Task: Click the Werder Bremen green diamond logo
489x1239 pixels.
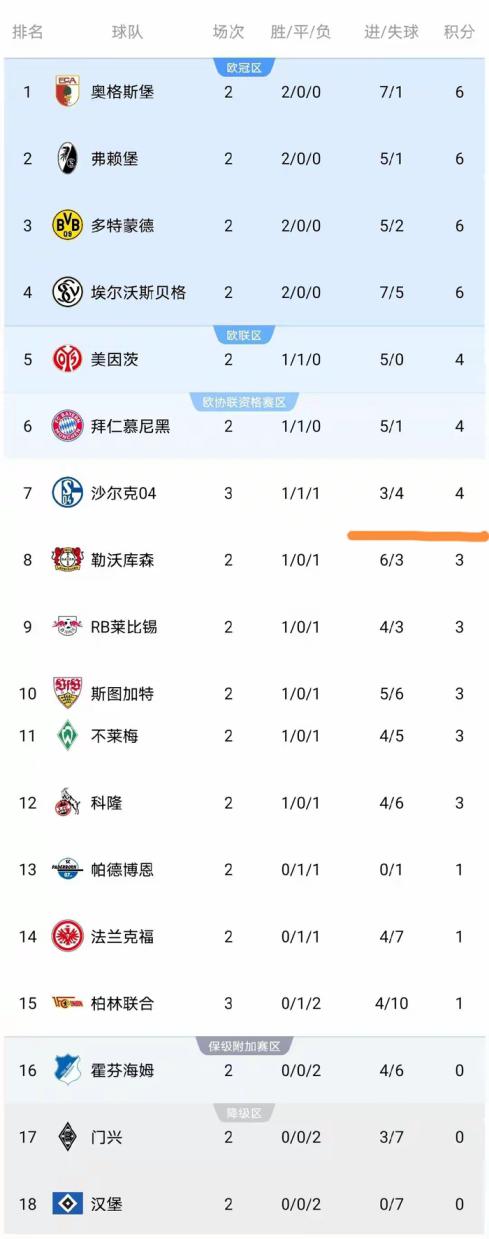Action: point(68,736)
